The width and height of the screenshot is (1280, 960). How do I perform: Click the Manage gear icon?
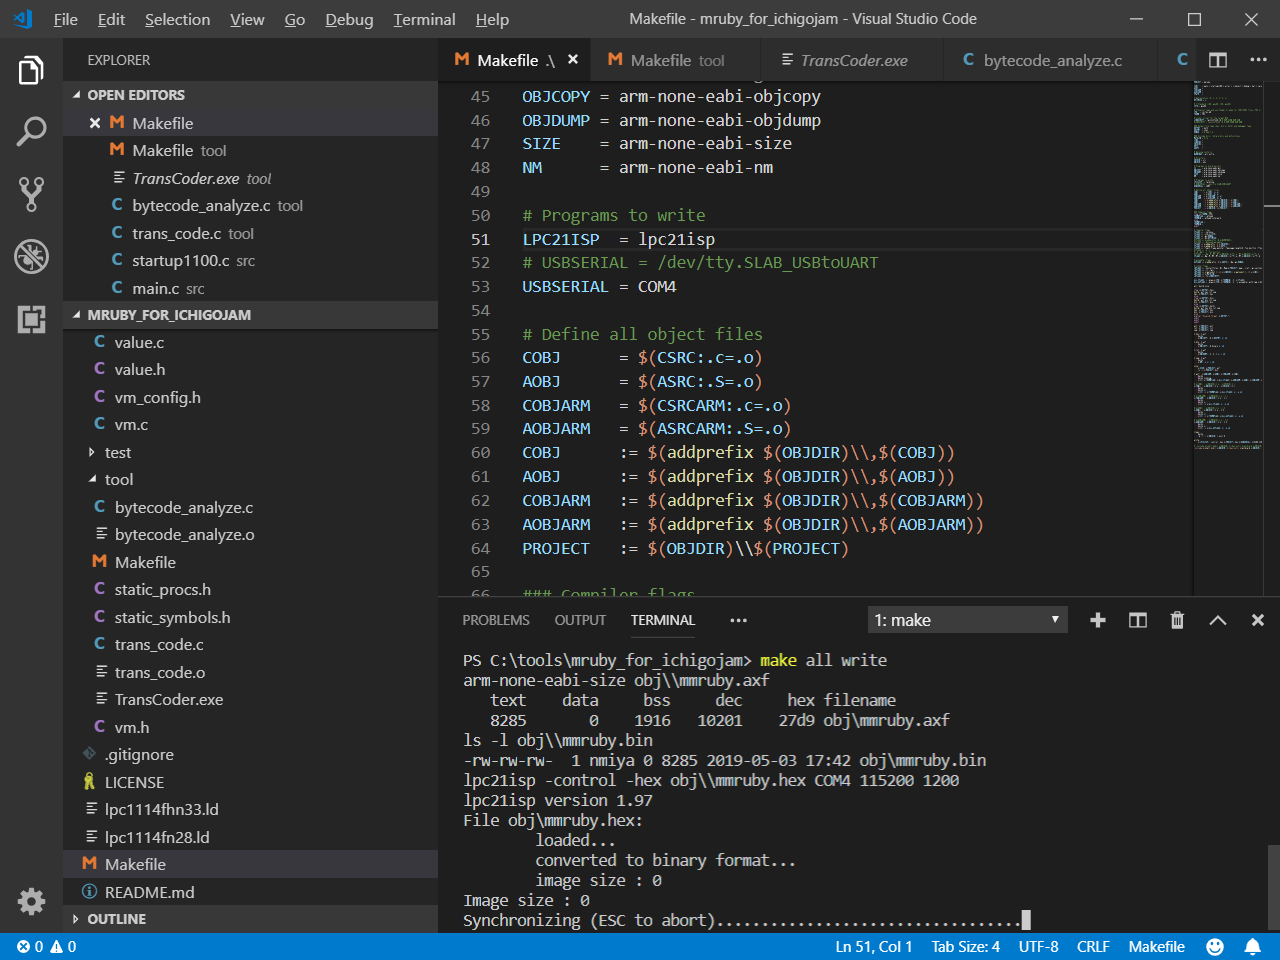[31, 901]
